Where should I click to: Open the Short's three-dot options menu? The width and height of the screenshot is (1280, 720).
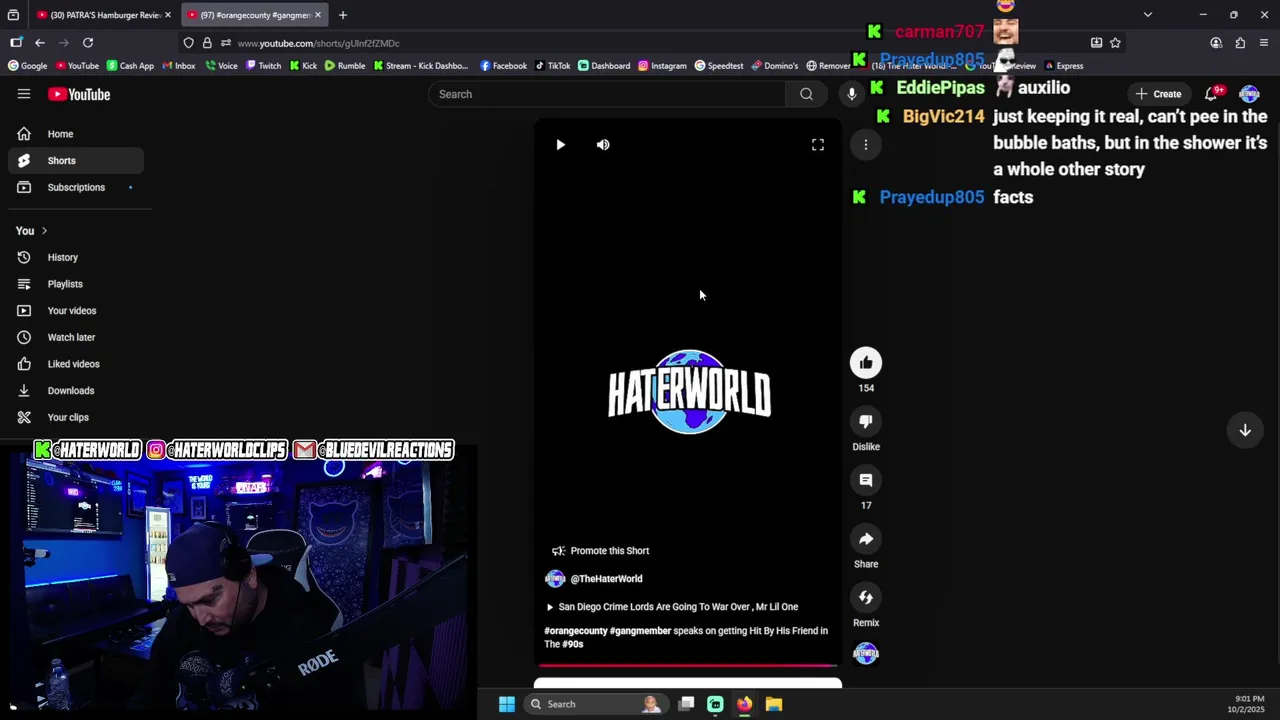tap(866, 145)
